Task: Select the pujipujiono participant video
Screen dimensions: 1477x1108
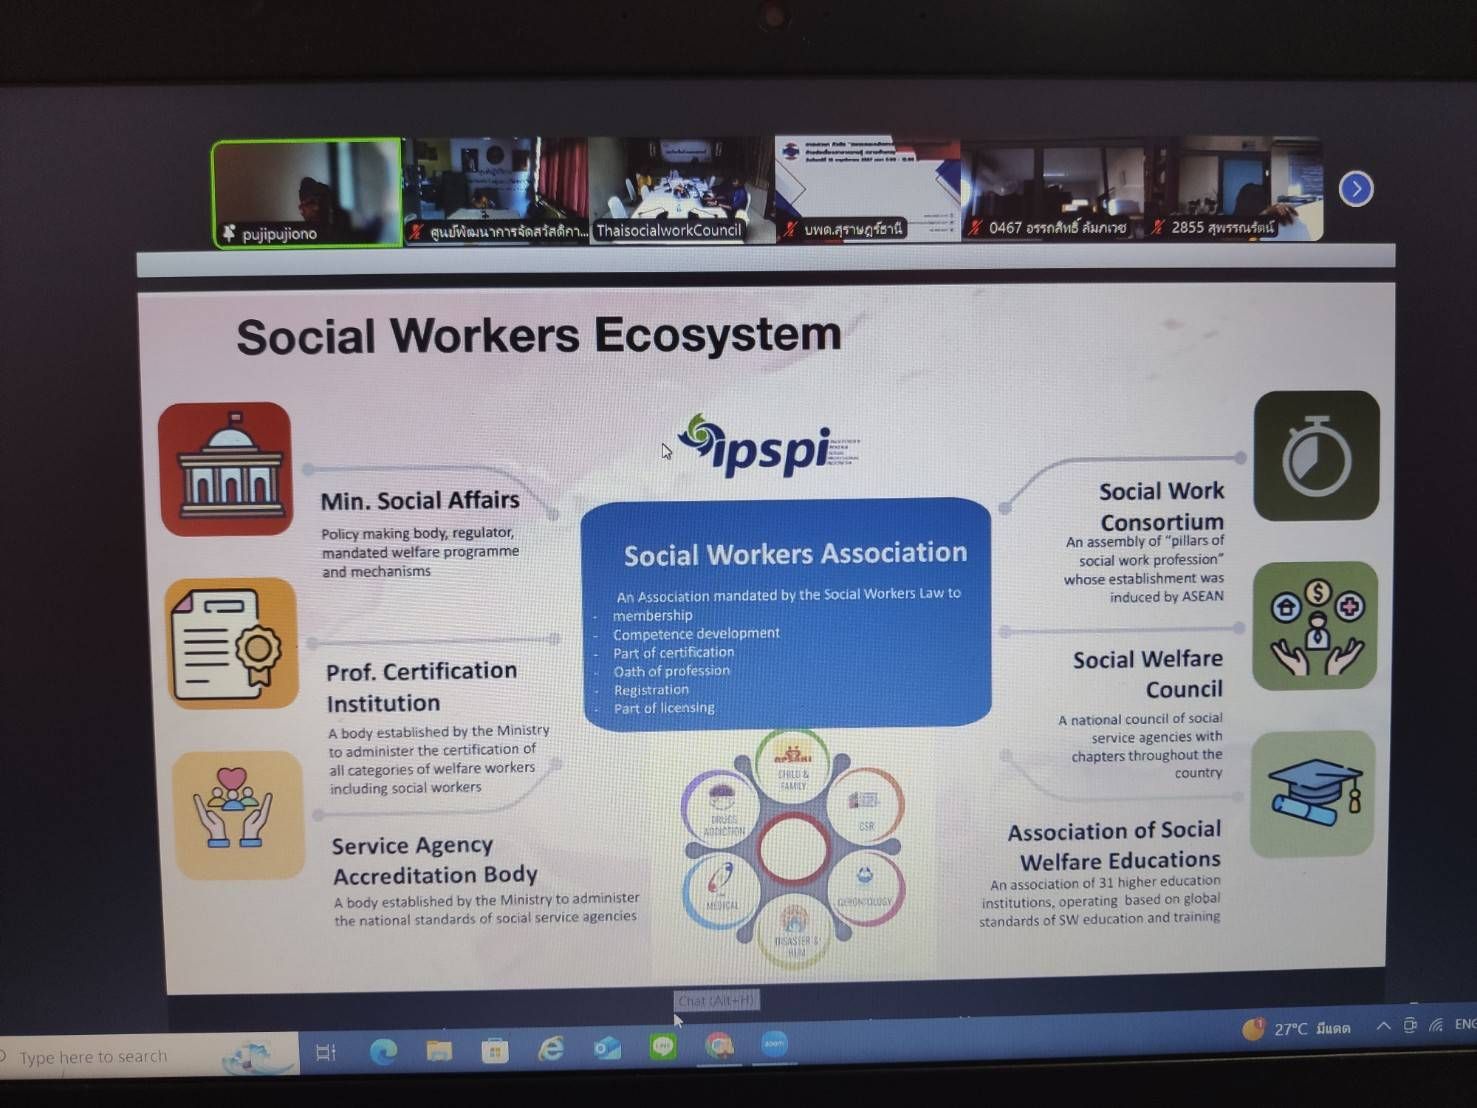Action: coord(307,193)
